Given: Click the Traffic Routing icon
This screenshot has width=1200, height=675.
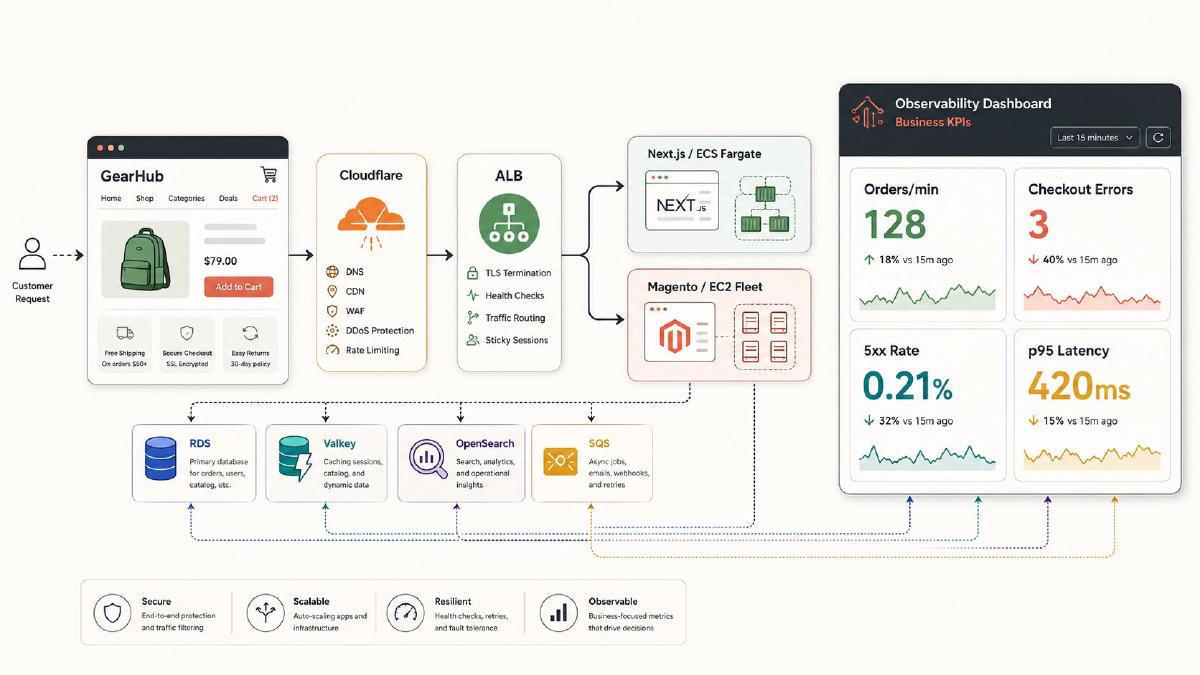Looking at the screenshot, I should click(x=474, y=318).
